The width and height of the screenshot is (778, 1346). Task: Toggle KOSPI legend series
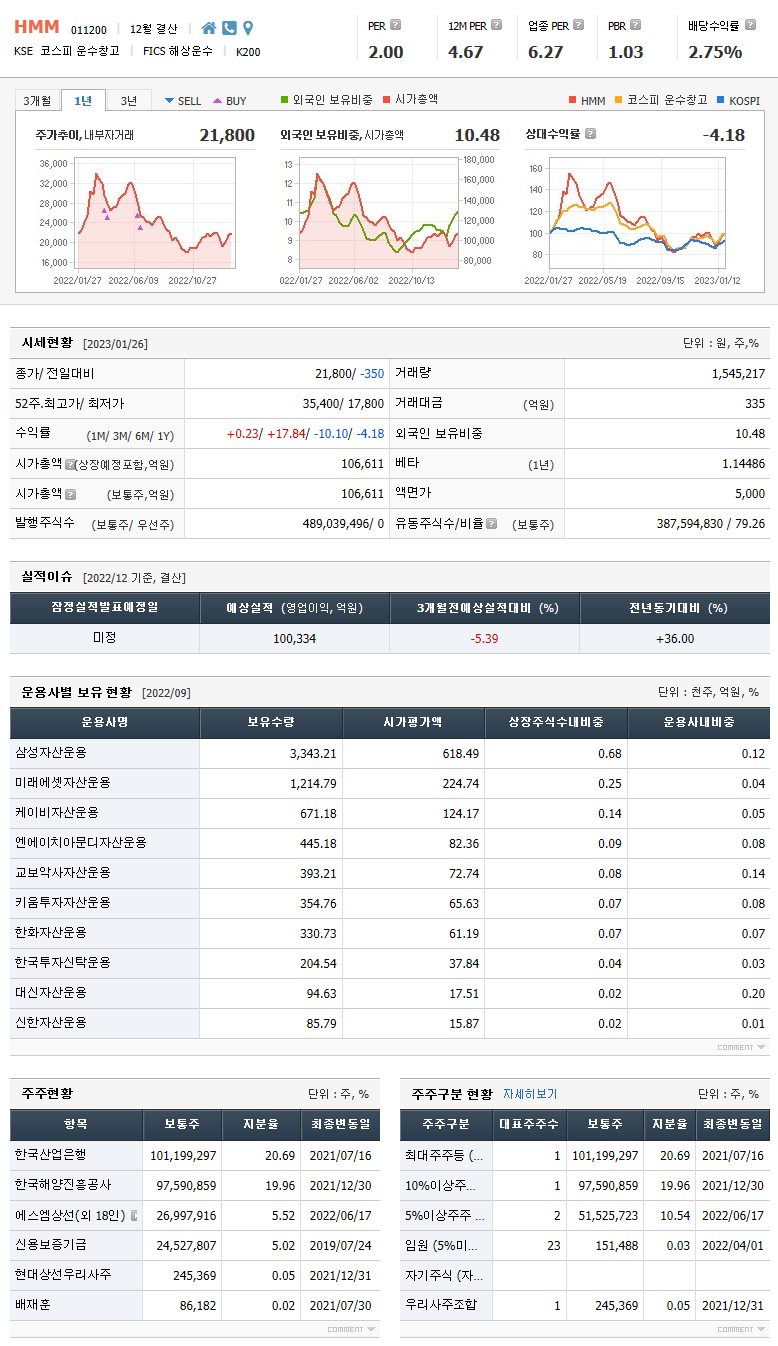pos(738,101)
